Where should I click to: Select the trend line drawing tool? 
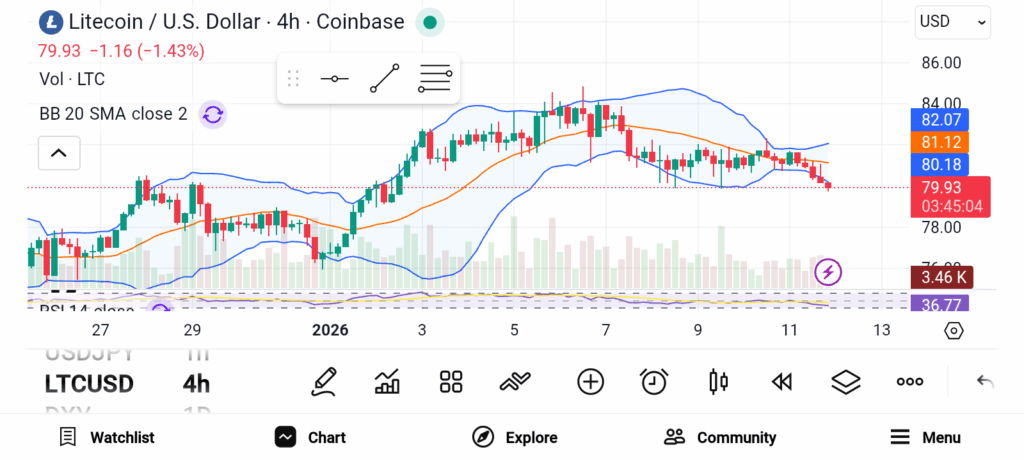click(385, 78)
